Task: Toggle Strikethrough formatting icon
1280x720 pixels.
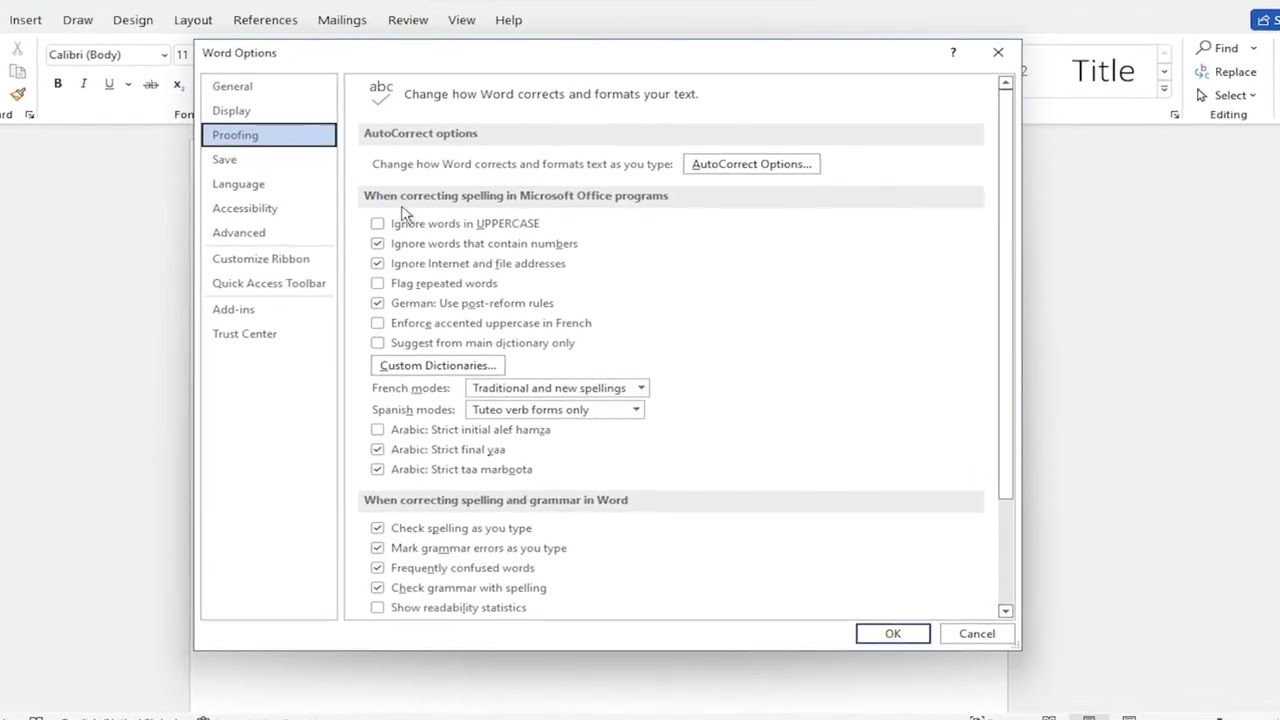Action: pos(151,84)
